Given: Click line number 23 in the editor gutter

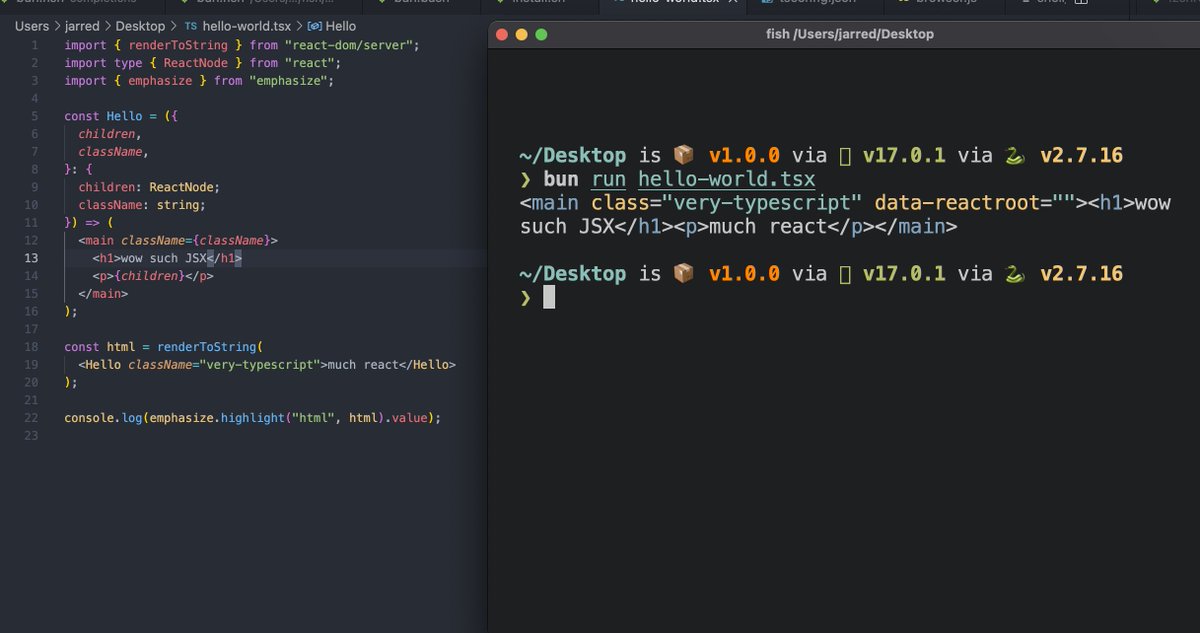Looking at the screenshot, I should [x=32, y=436].
